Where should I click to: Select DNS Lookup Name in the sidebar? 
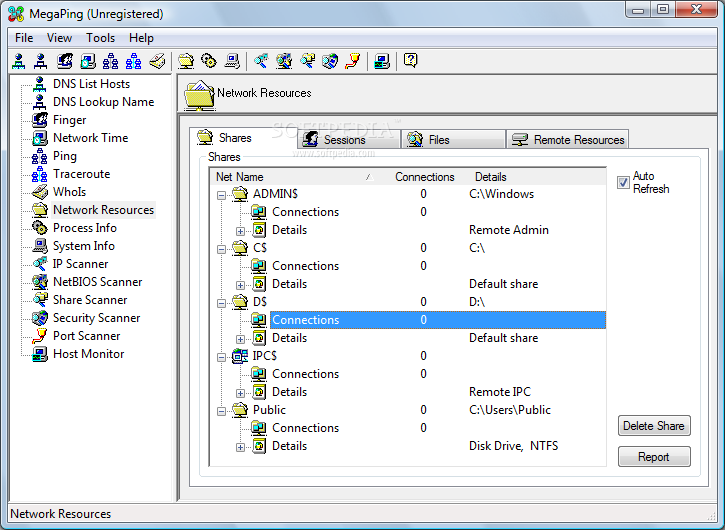tap(104, 102)
